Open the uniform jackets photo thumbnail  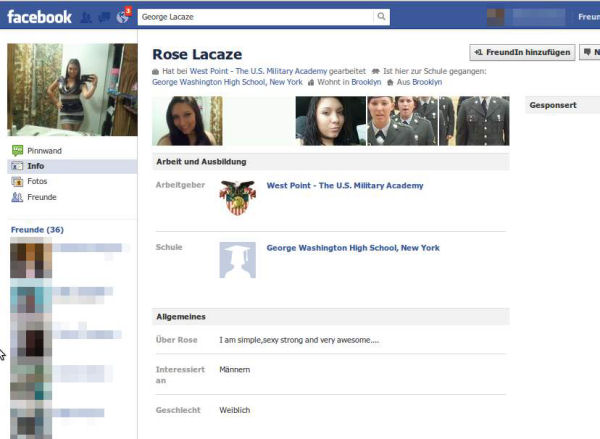pyautogui.click(x=474, y=121)
